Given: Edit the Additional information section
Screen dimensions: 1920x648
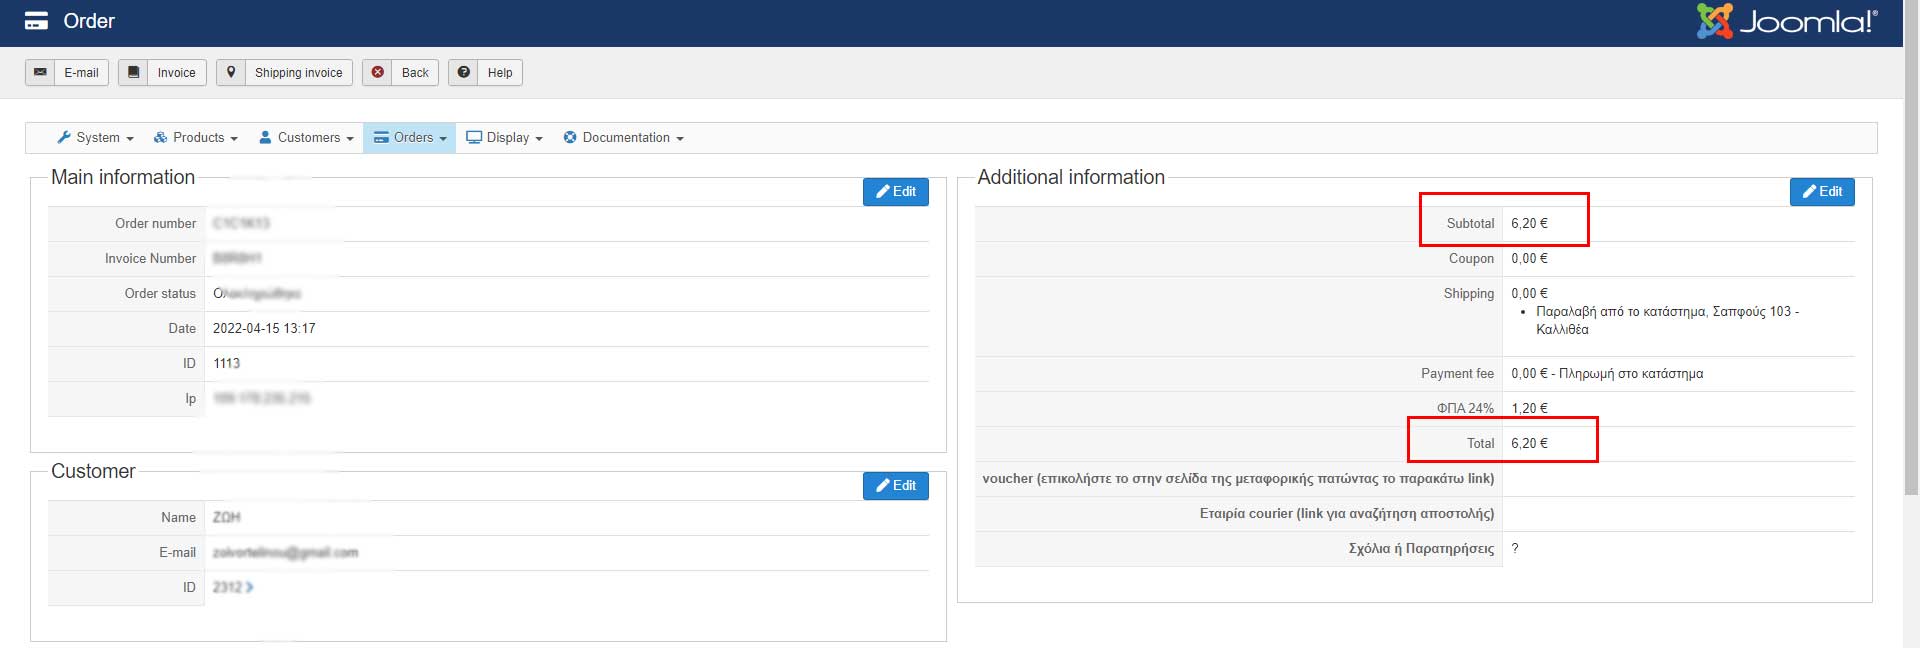Looking at the screenshot, I should (1822, 192).
